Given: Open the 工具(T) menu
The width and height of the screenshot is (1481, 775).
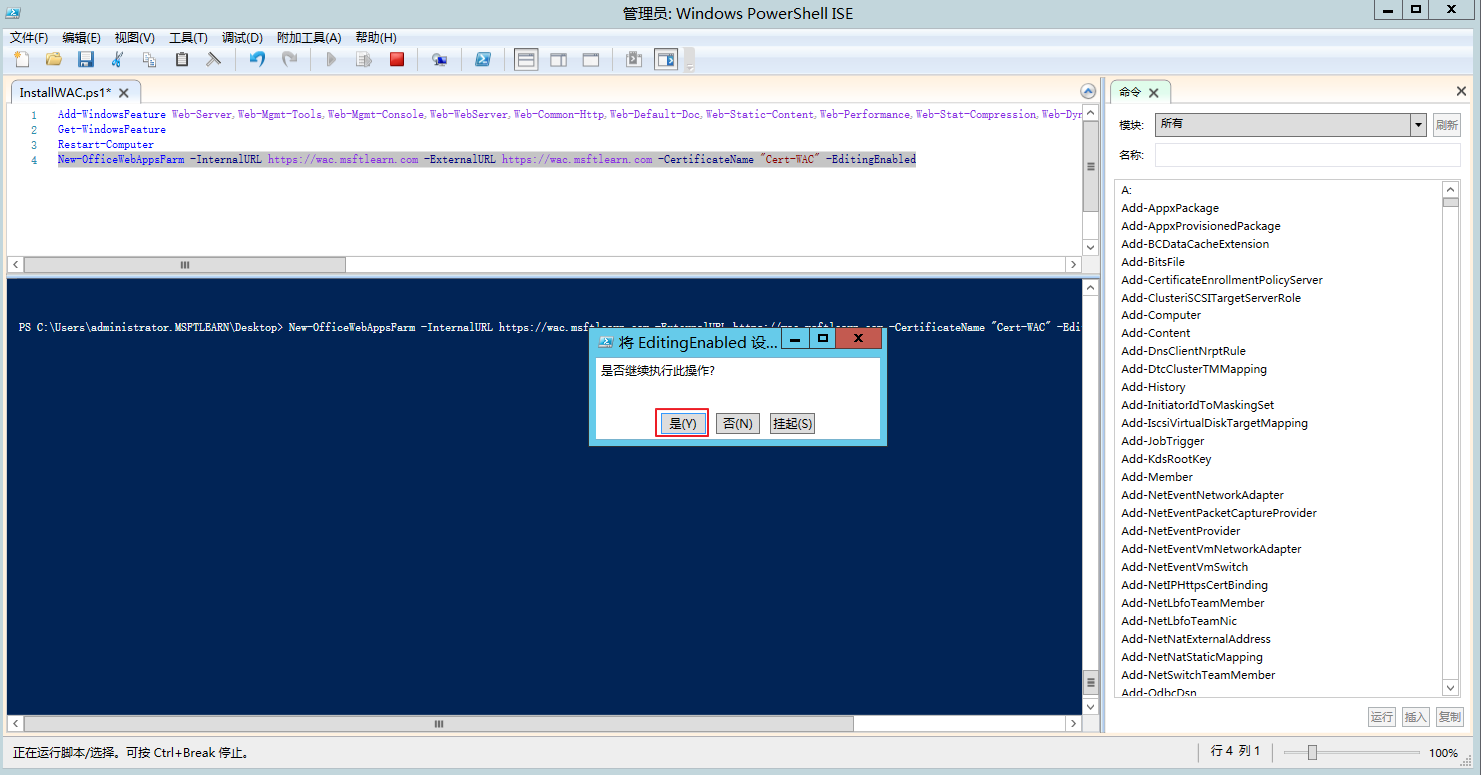Looking at the screenshot, I should pos(188,37).
